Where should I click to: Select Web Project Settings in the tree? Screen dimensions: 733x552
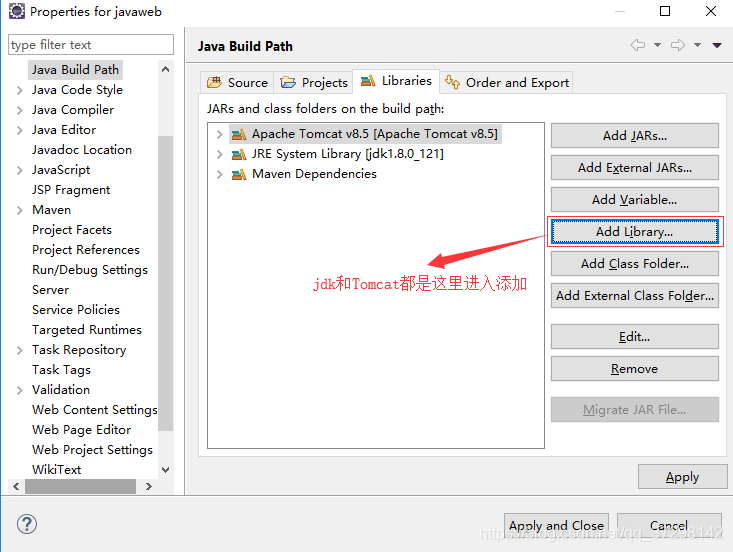tap(93, 450)
